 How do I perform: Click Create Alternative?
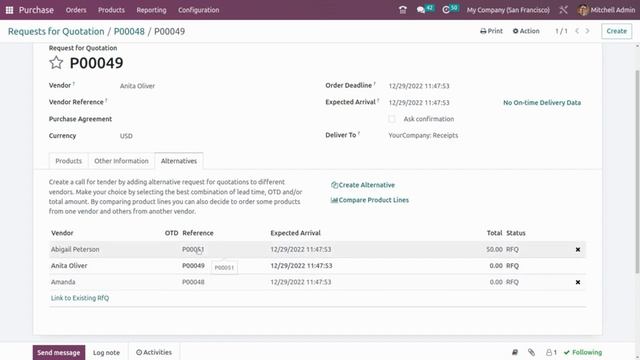coord(362,185)
